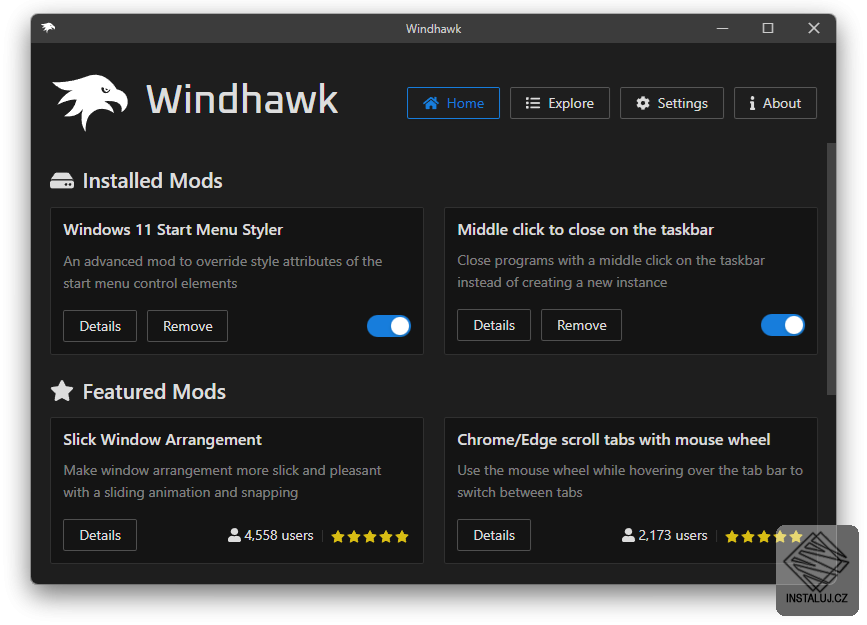
Task: Show the About page
Action: [775, 103]
